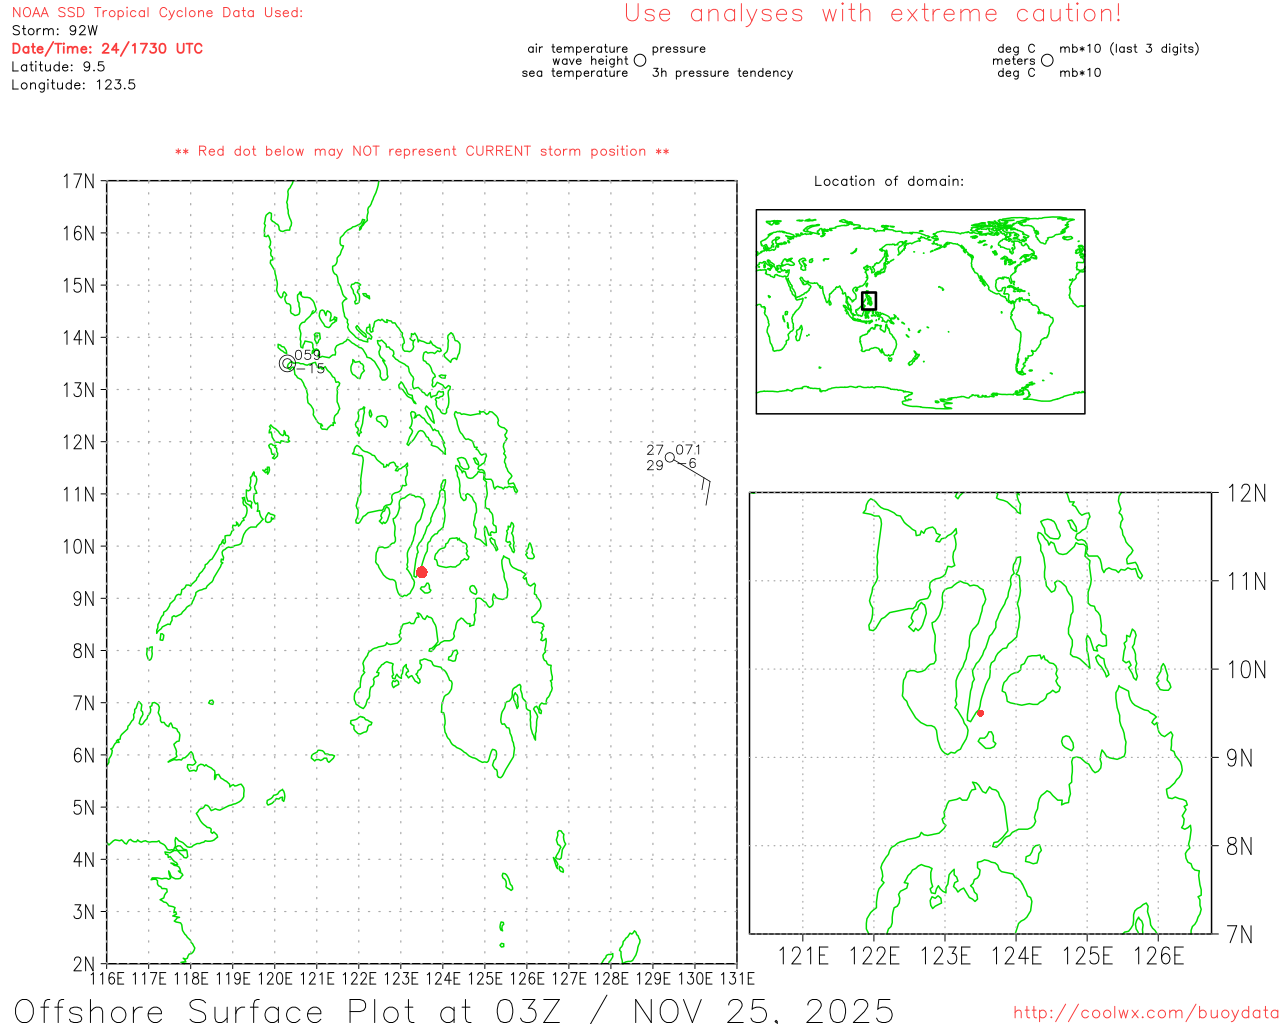Viewport: 1280px width, 1024px height.
Task: Click the "Date/Time: 24/1730 UTC" line
Action: click(107, 48)
